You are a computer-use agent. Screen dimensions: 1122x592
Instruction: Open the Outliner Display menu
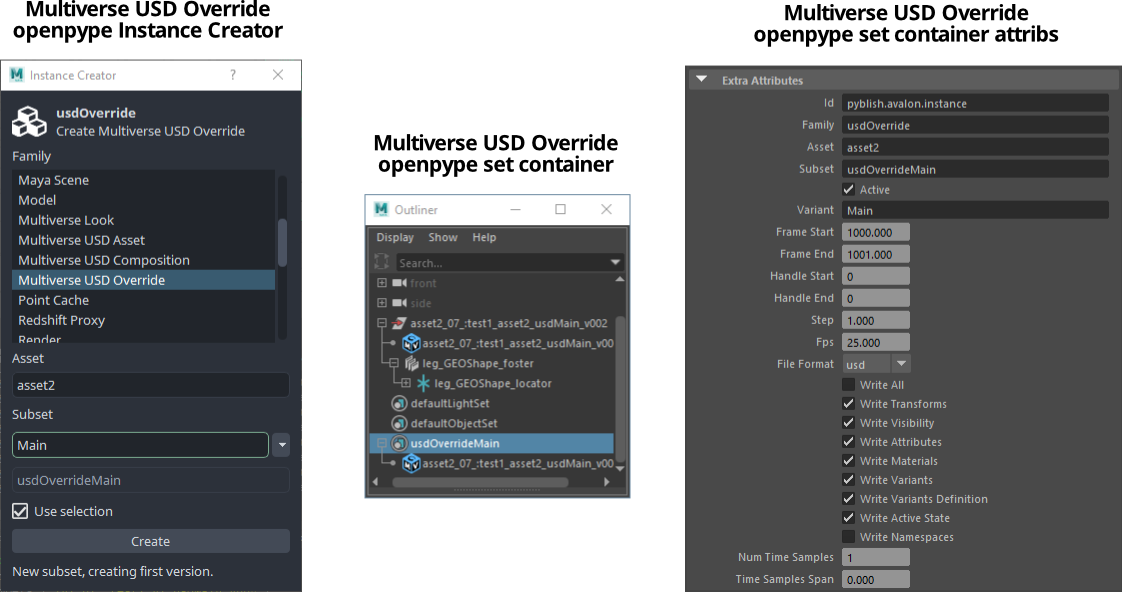(395, 237)
